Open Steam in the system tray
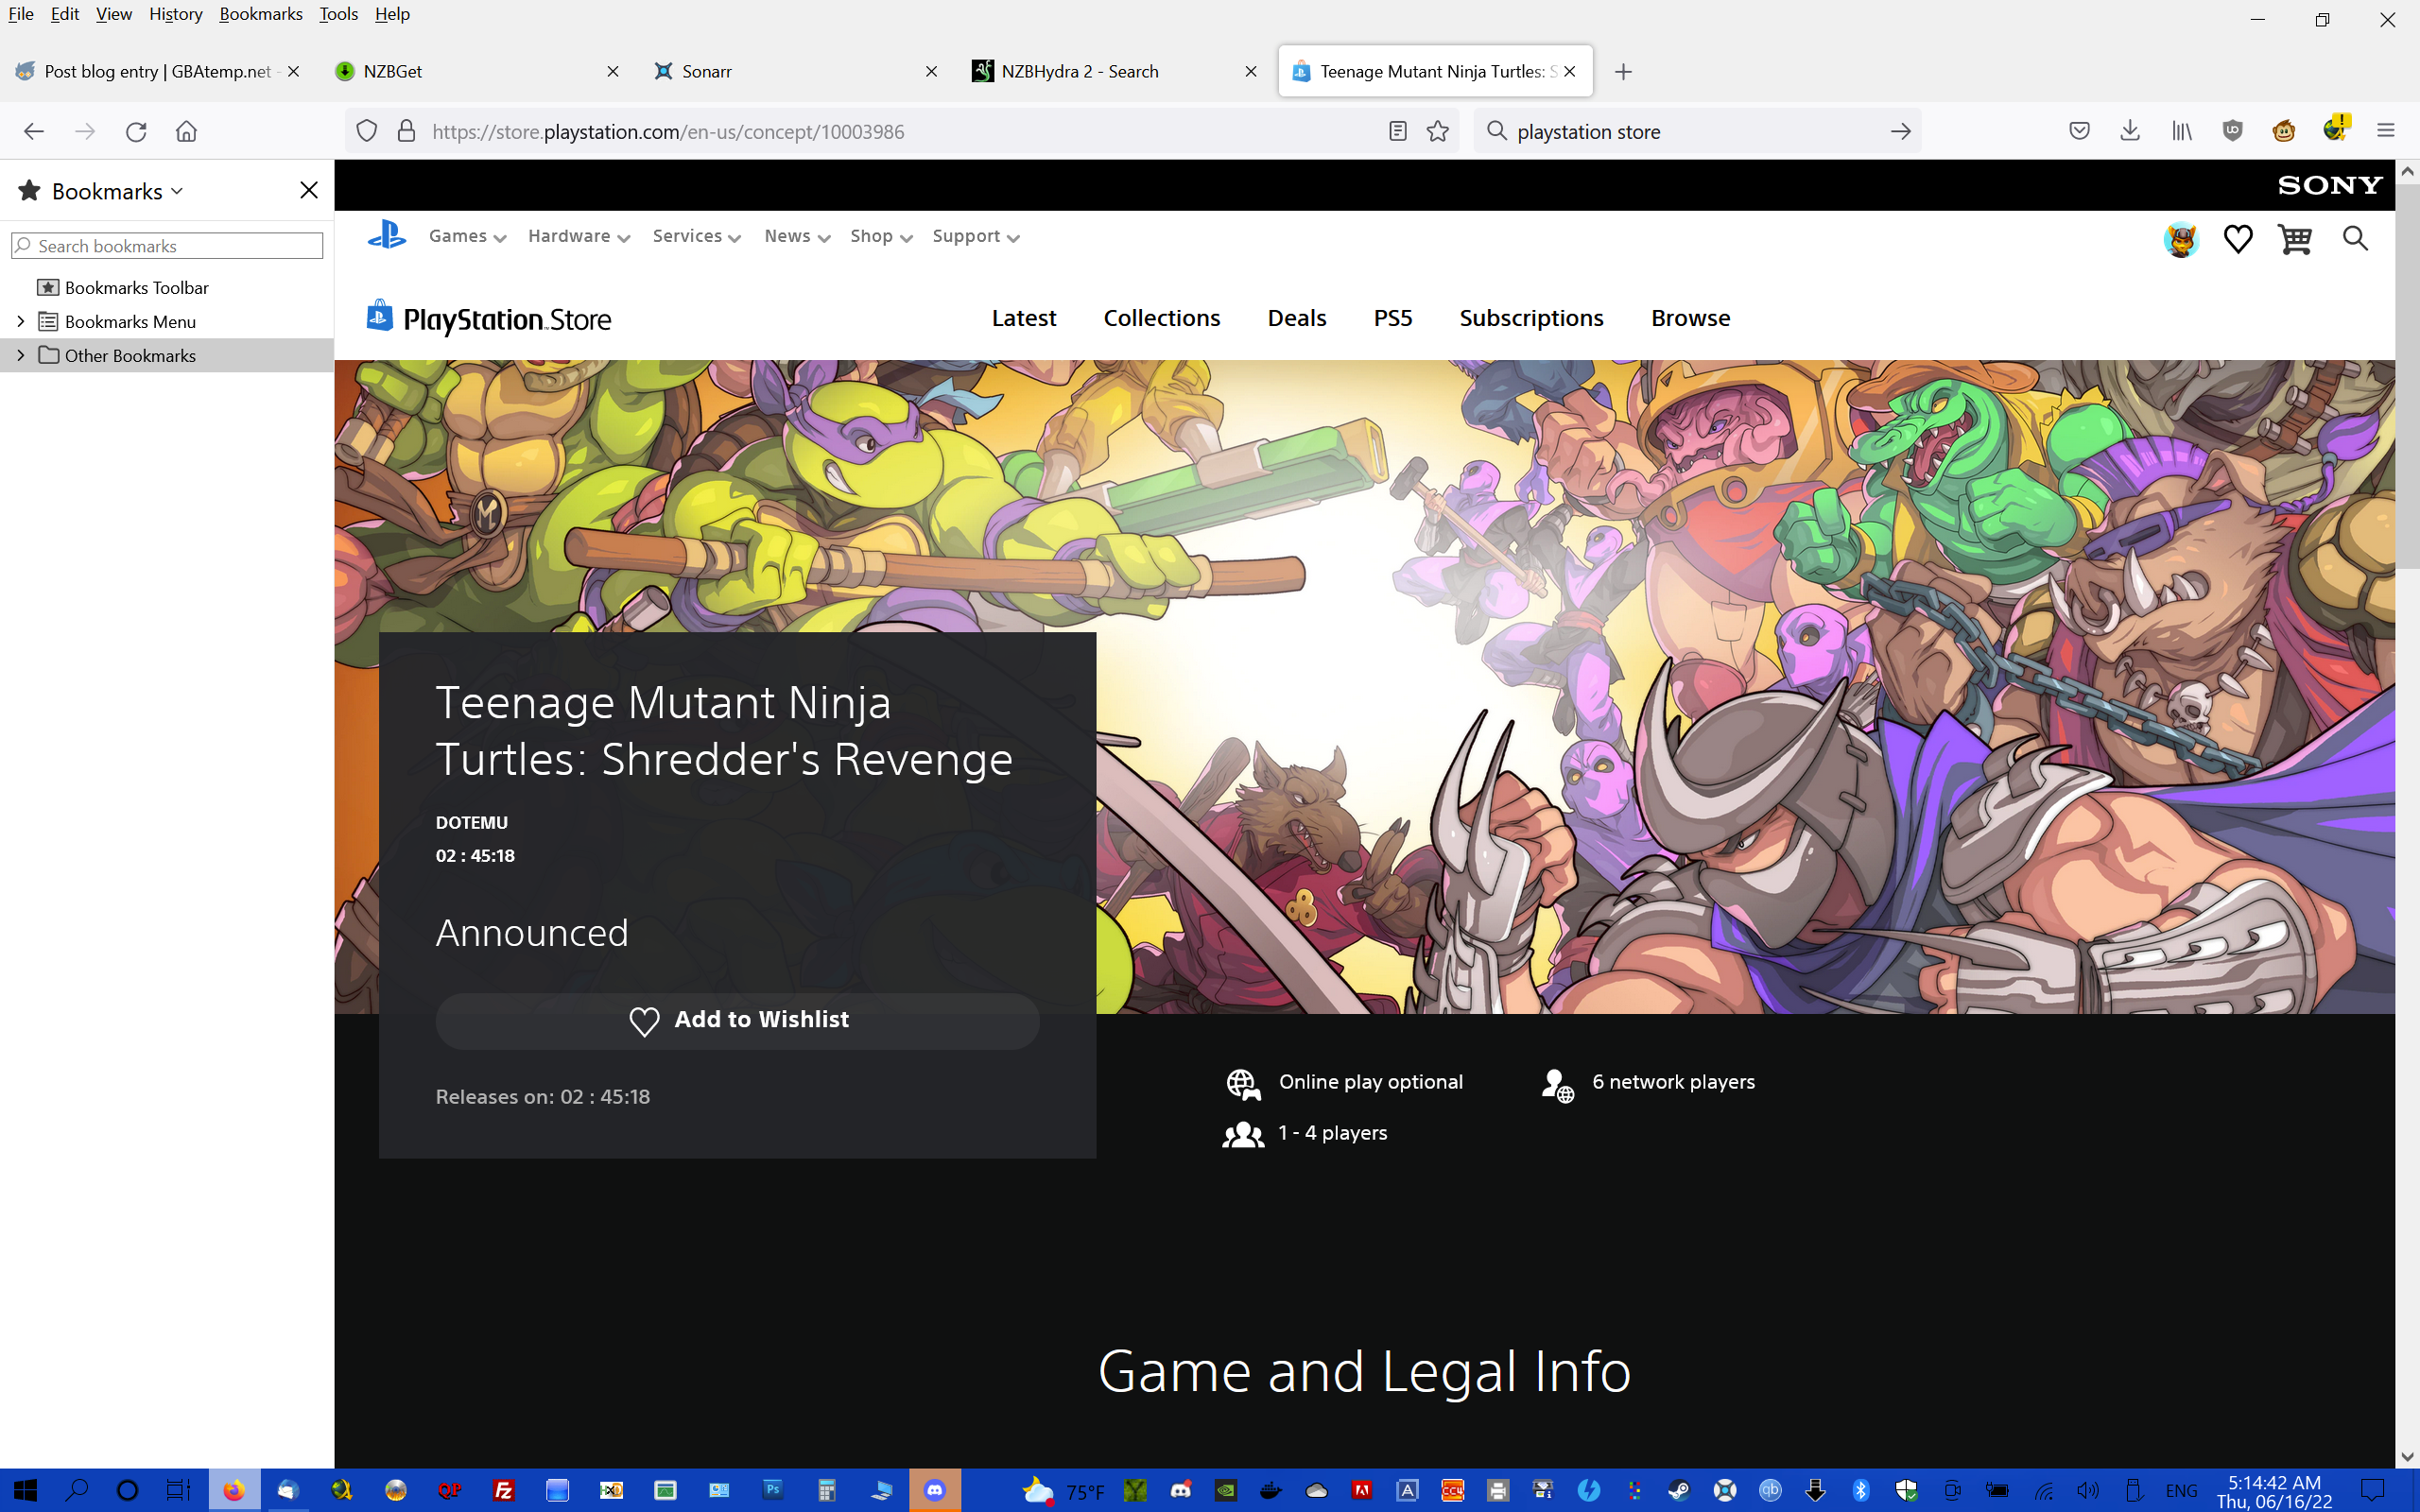 click(x=1679, y=1491)
